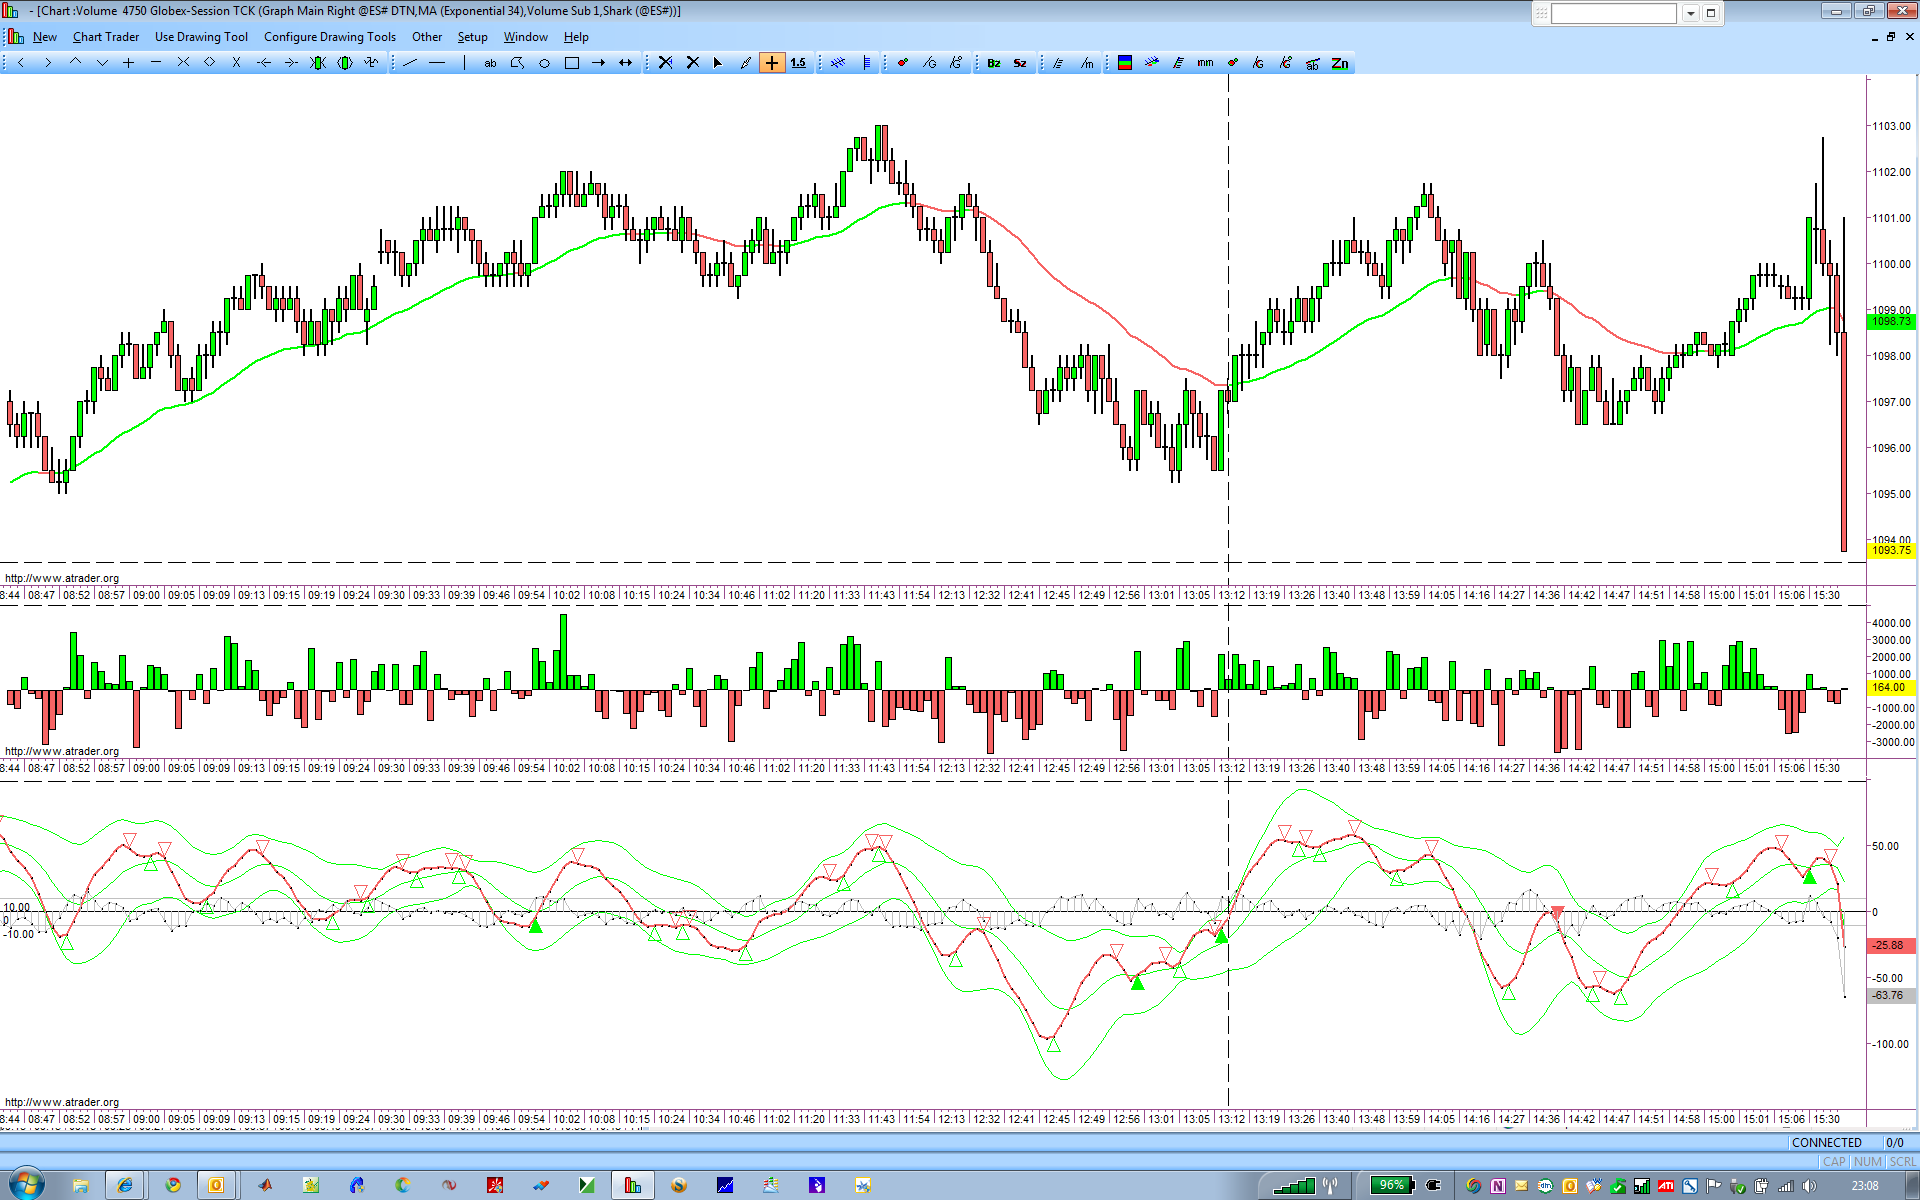
Task: Open the Chart Trader menu
Action: click(106, 37)
